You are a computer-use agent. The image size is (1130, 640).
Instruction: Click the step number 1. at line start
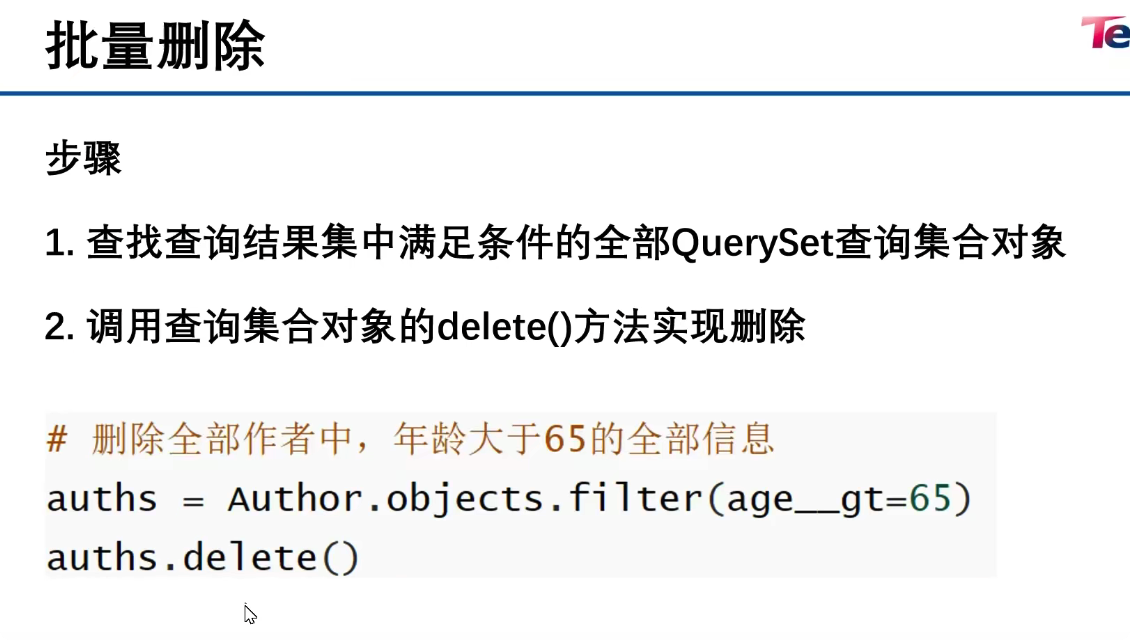click(x=60, y=243)
